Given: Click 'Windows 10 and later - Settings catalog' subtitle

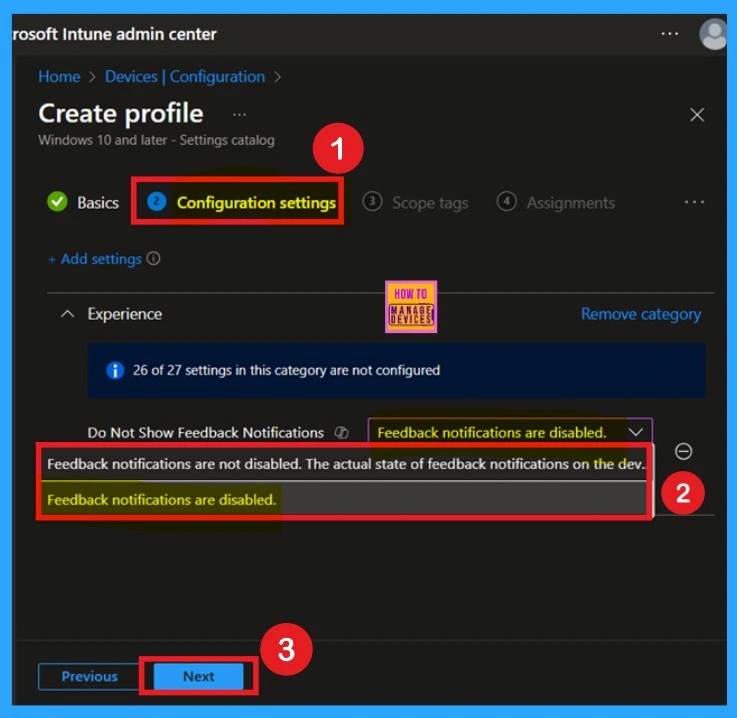Looking at the screenshot, I should coord(157,140).
